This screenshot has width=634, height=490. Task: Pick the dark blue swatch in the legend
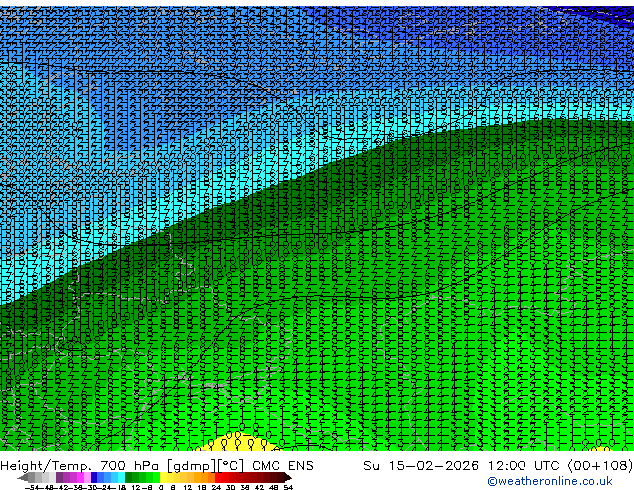click(x=94, y=477)
